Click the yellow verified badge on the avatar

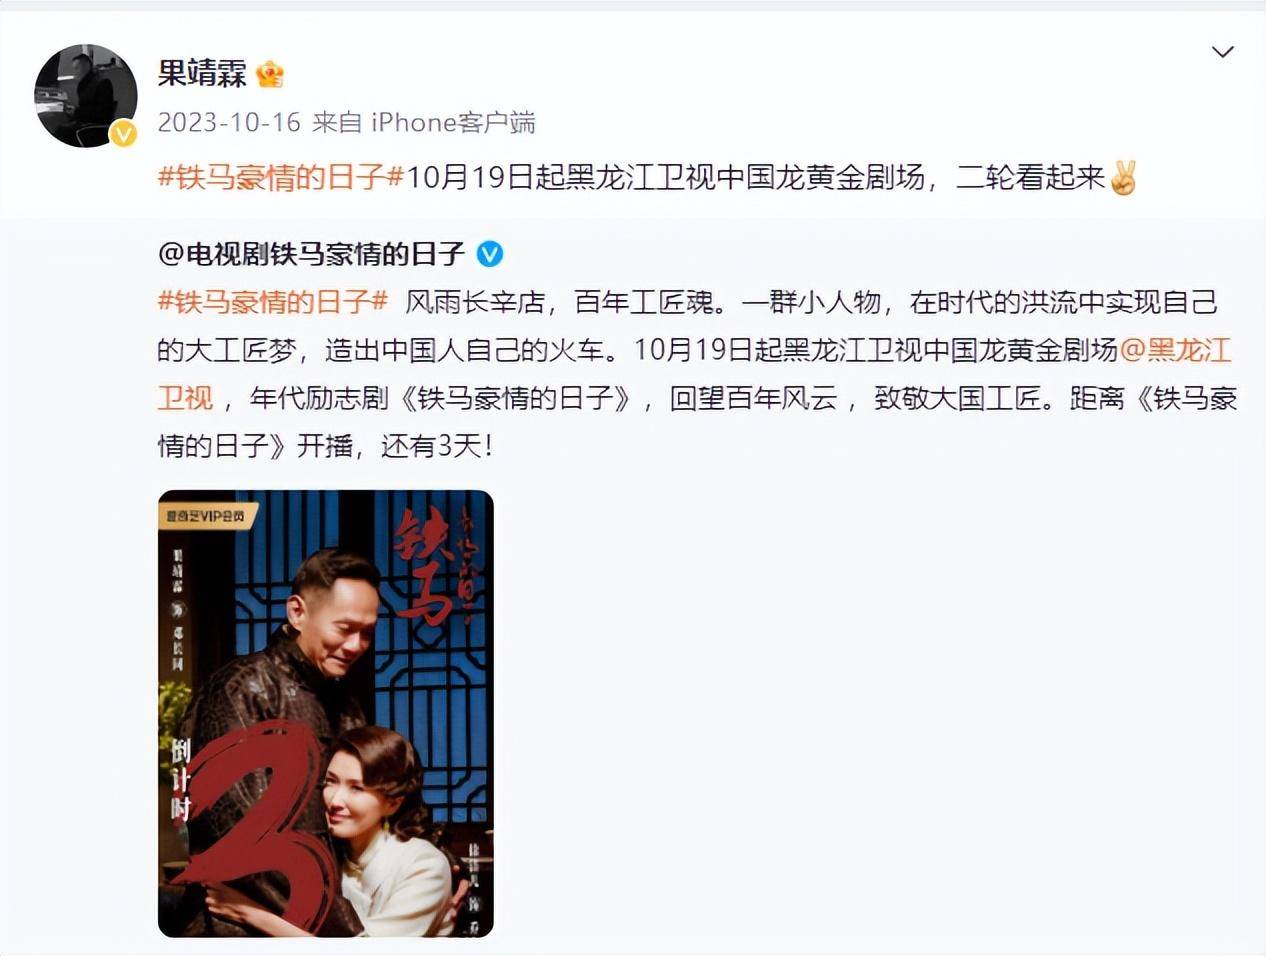pyautogui.click(x=123, y=133)
